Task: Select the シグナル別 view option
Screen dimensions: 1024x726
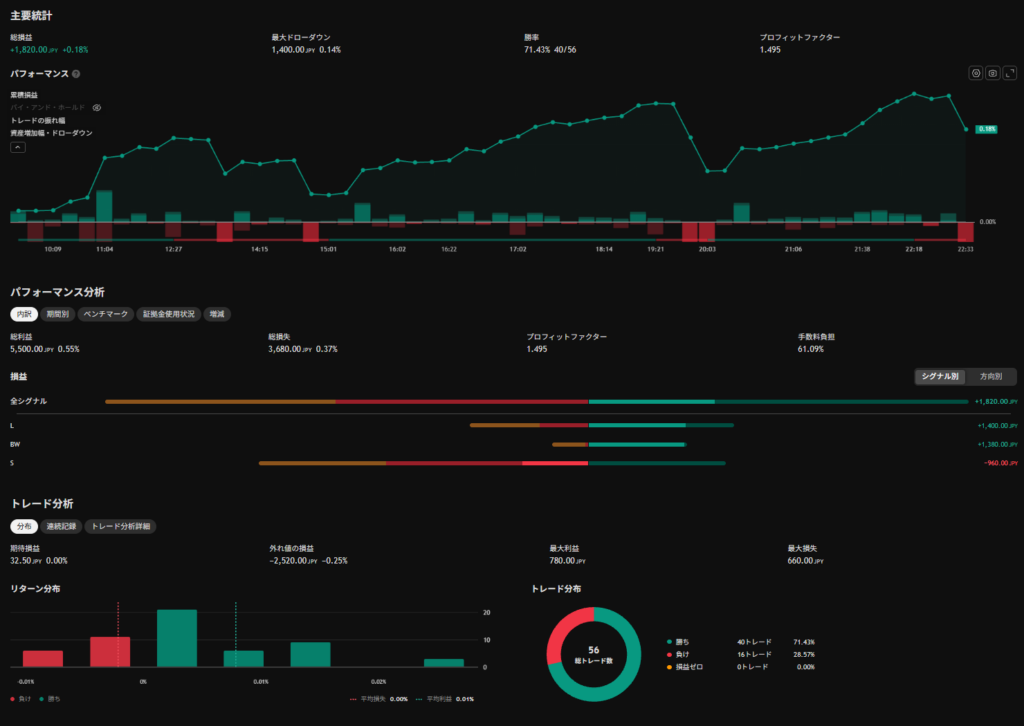Action: click(940, 377)
